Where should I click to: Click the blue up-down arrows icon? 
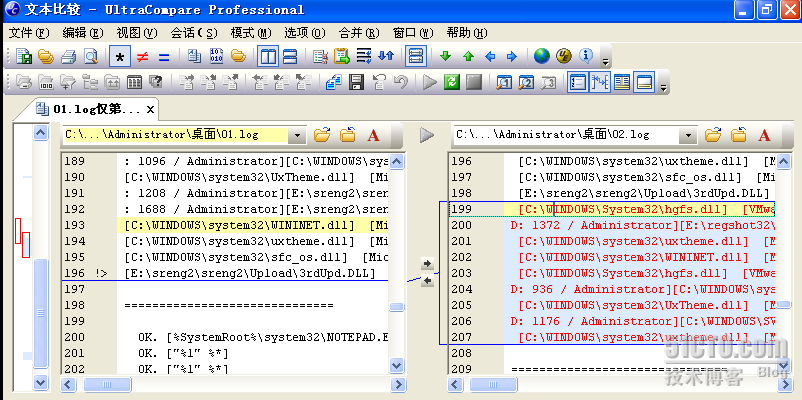[x=386, y=56]
